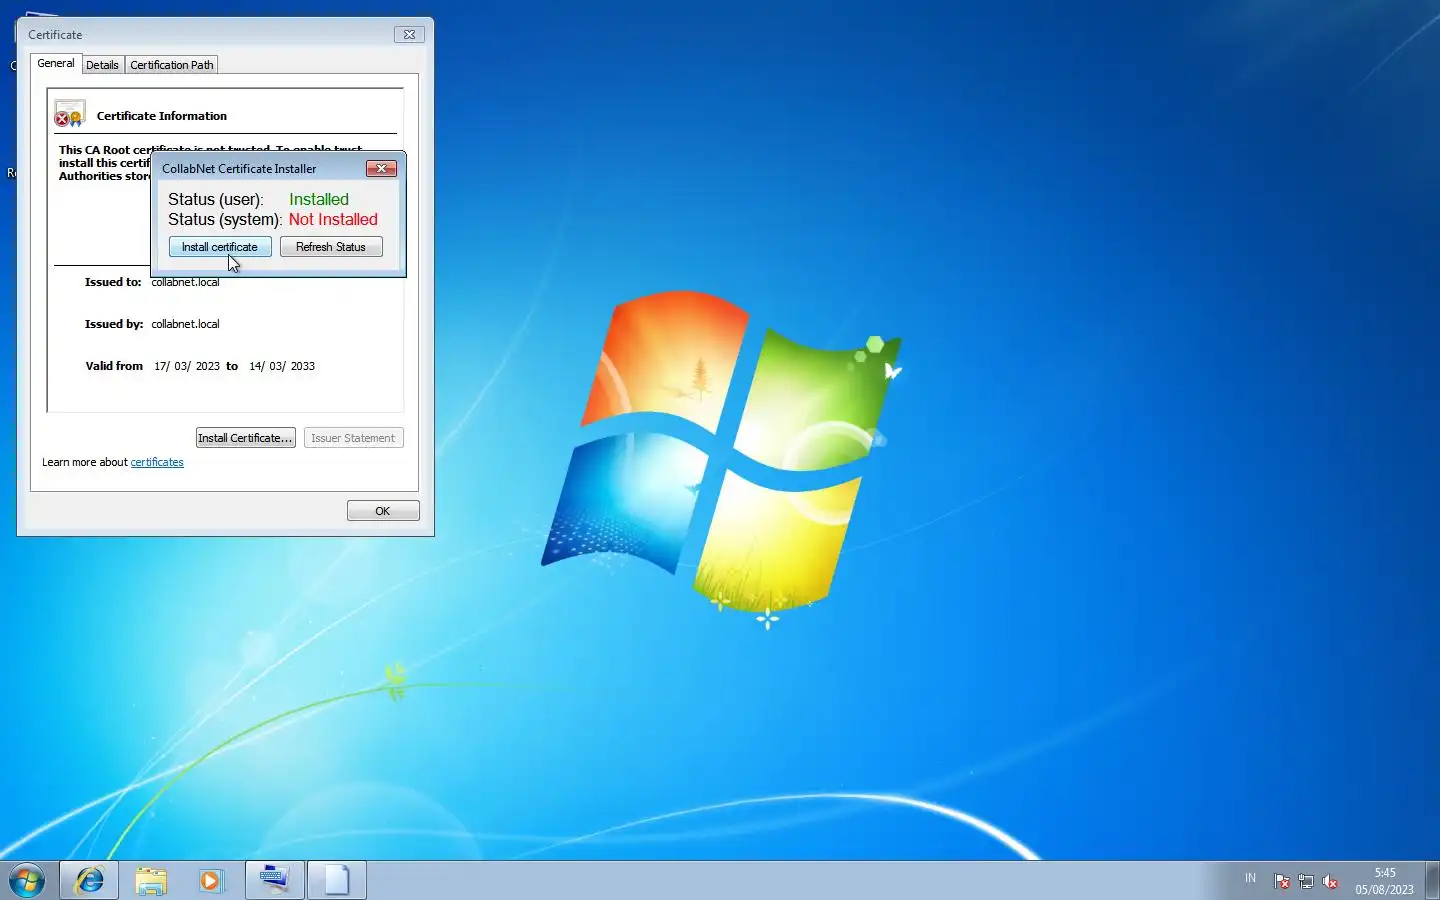Click the Valid from date 17/03/2023
Image resolution: width=1440 pixels, height=900 pixels.
click(187, 366)
